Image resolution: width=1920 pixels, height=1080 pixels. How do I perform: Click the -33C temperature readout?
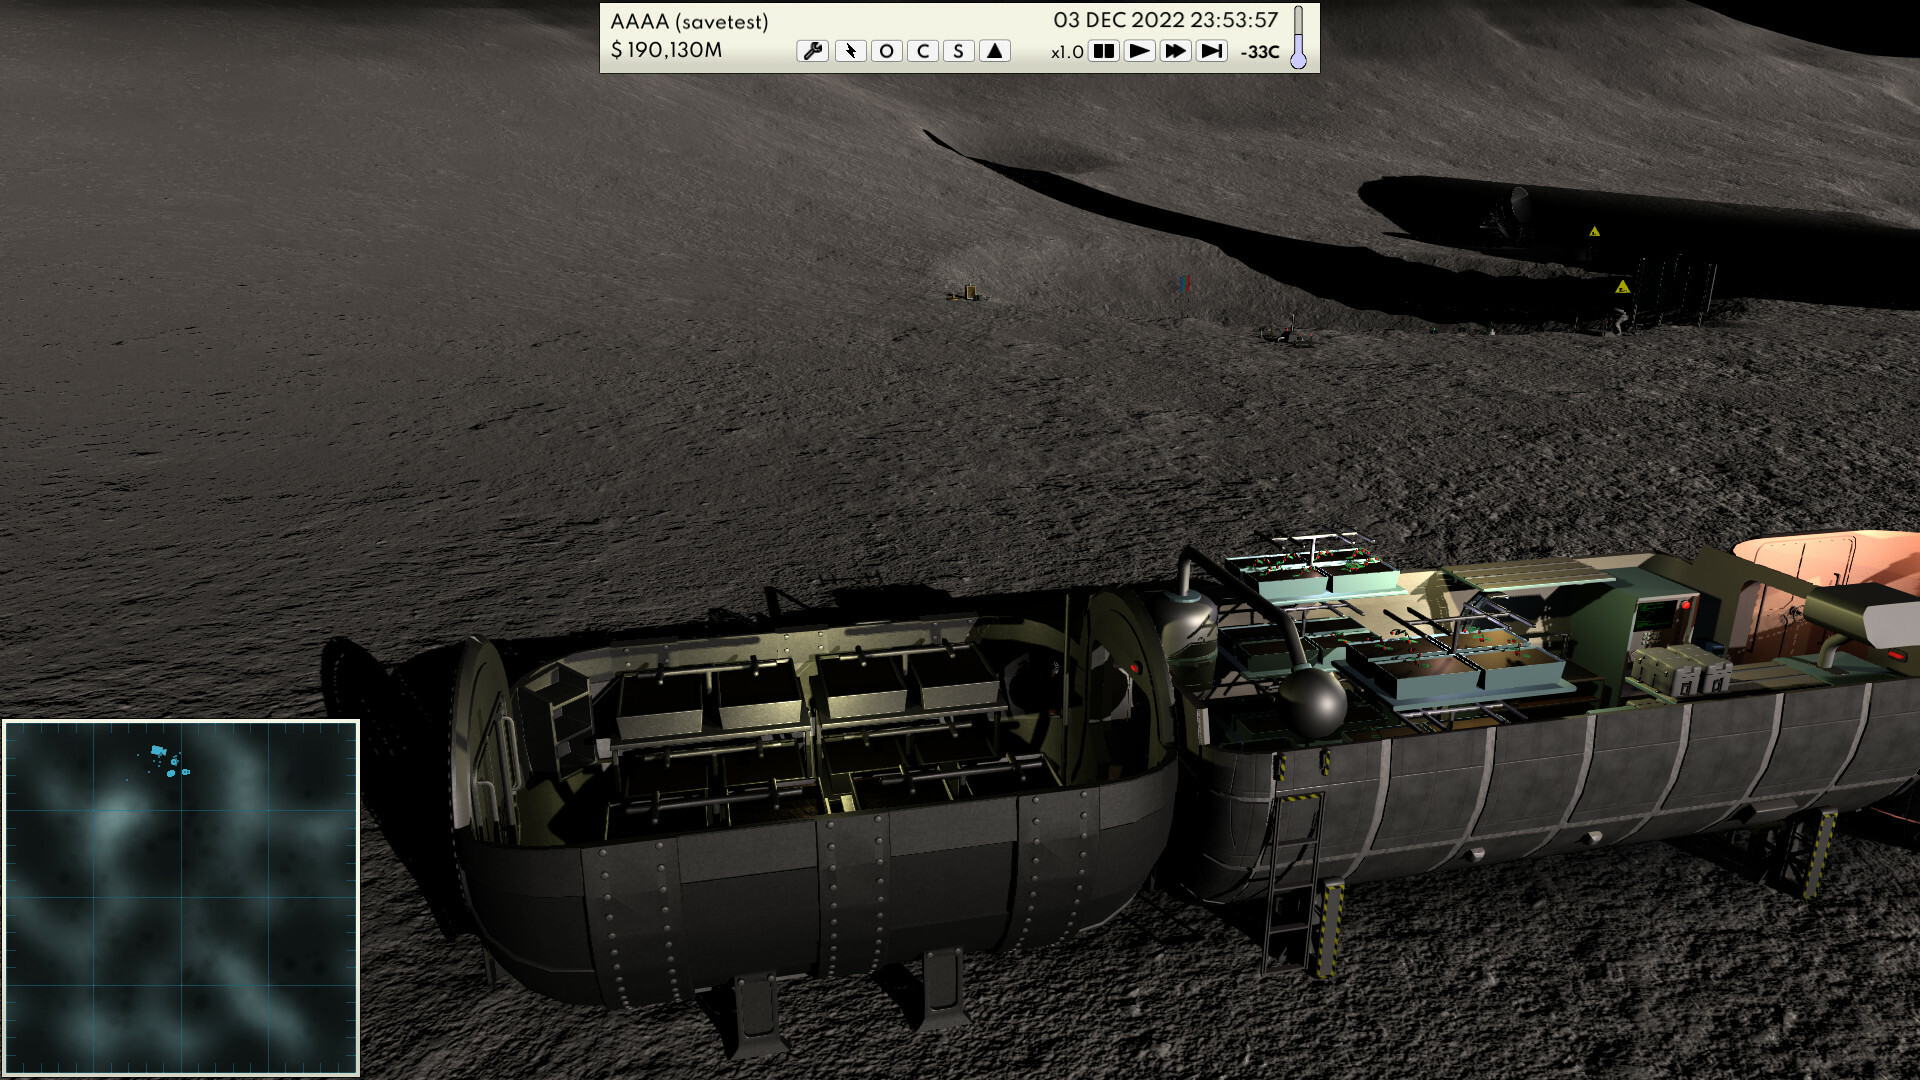[x=1259, y=52]
